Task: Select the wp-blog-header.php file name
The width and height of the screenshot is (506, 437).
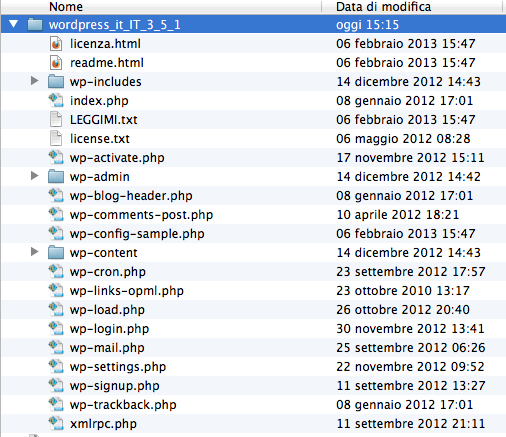Action: pyautogui.click(x=131, y=196)
